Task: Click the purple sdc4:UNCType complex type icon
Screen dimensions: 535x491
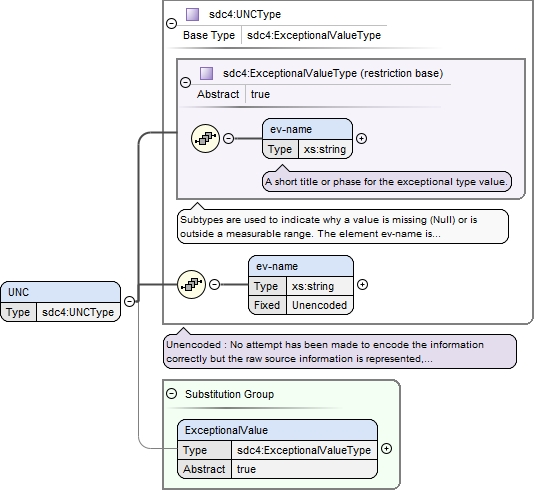Action: click(192, 15)
